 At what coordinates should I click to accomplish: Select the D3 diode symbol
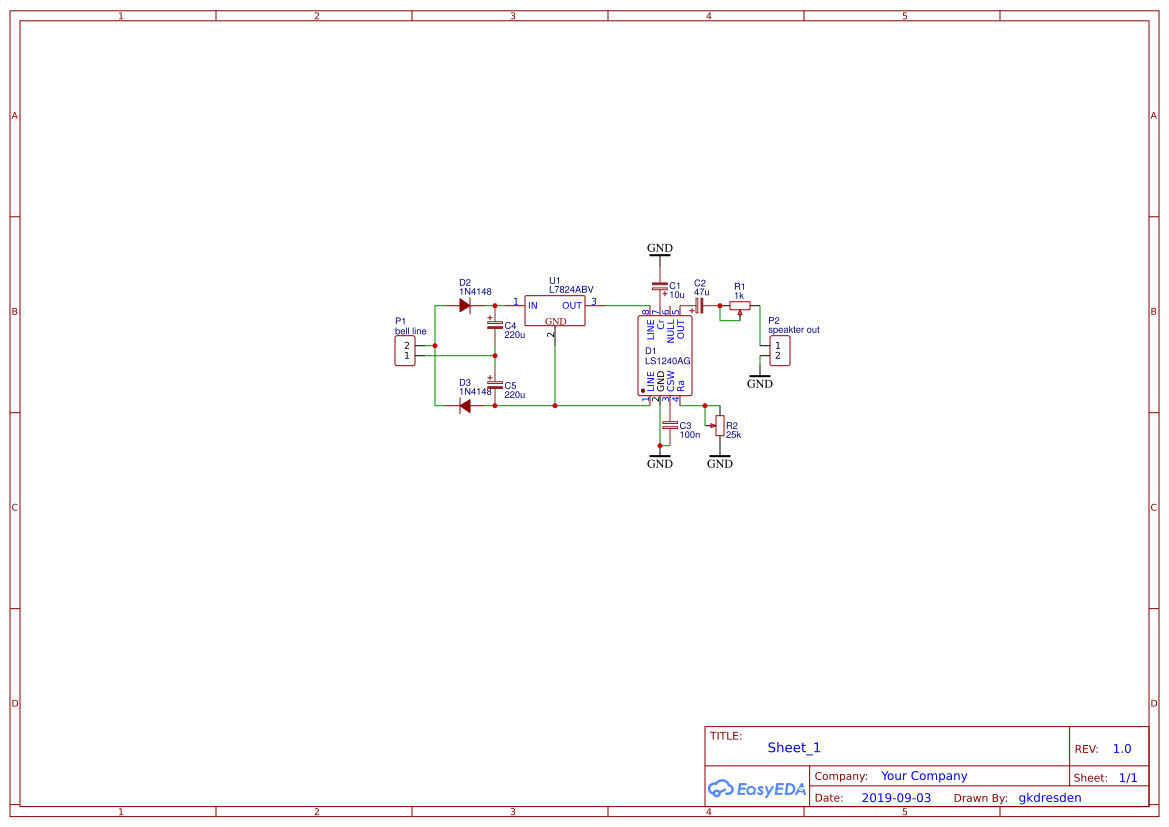click(464, 406)
